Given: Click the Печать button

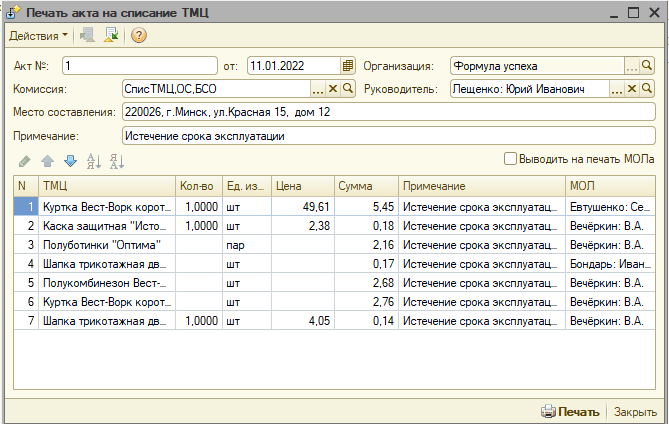Looking at the screenshot, I should pyautogui.click(x=570, y=411).
